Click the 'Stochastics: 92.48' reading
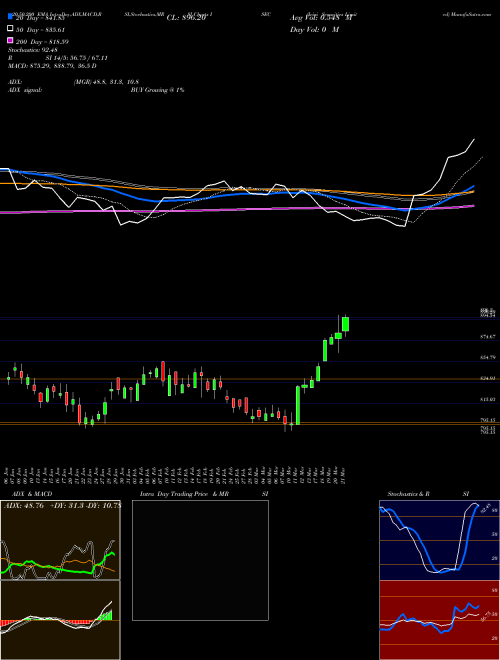500x660 pixels. [33, 50]
